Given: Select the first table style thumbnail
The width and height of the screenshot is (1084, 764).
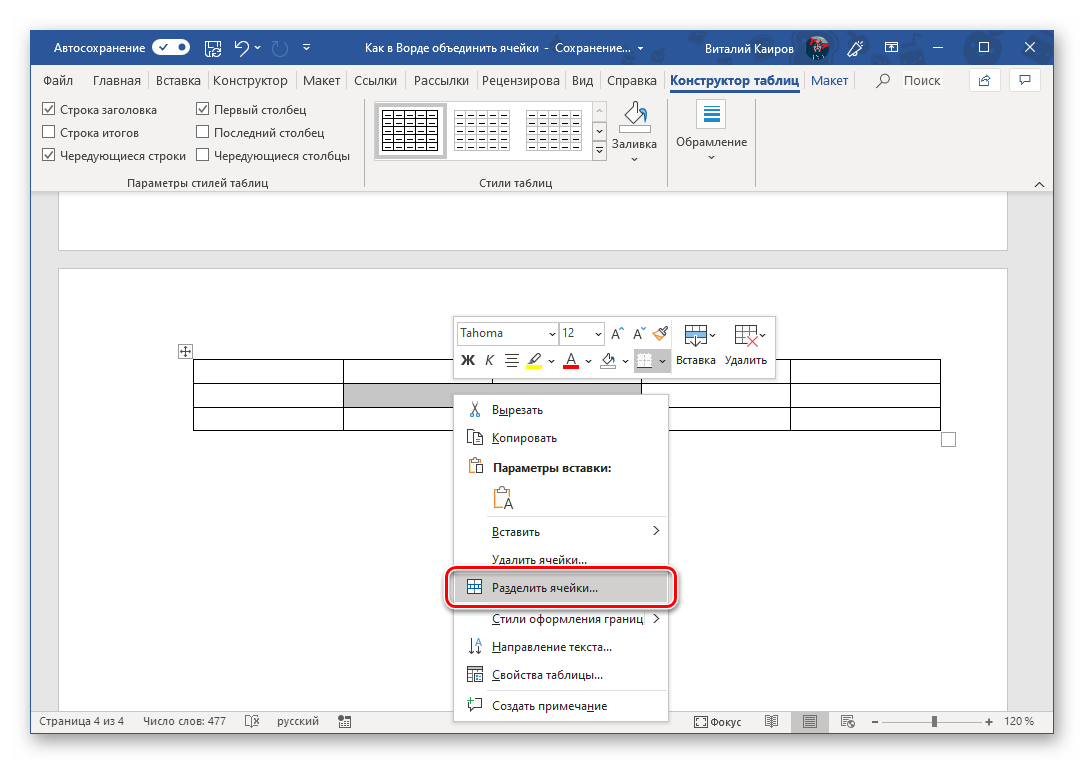Looking at the screenshot, I should (x=411, y=130).
